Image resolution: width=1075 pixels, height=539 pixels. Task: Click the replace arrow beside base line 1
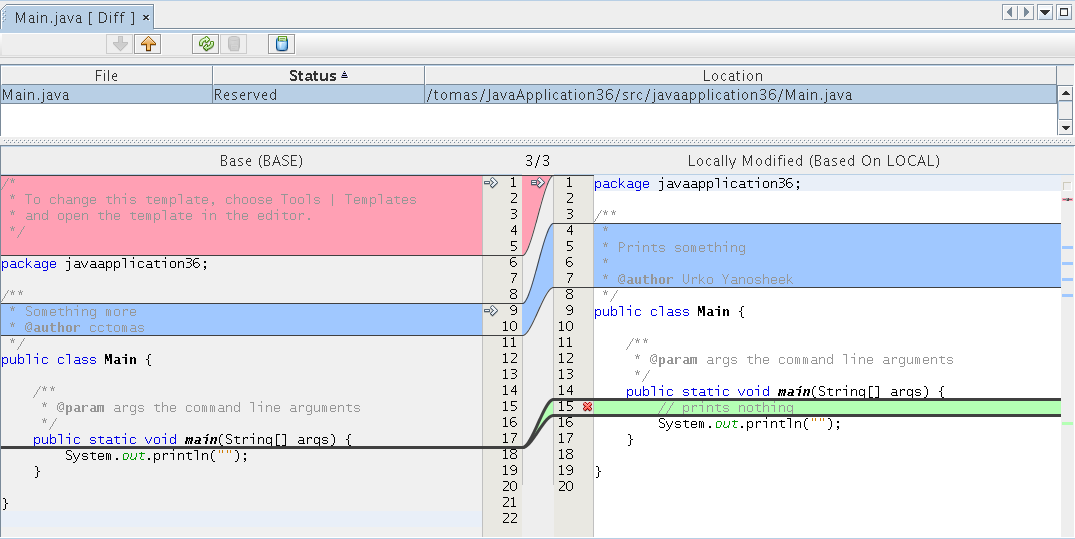[490, 183]
